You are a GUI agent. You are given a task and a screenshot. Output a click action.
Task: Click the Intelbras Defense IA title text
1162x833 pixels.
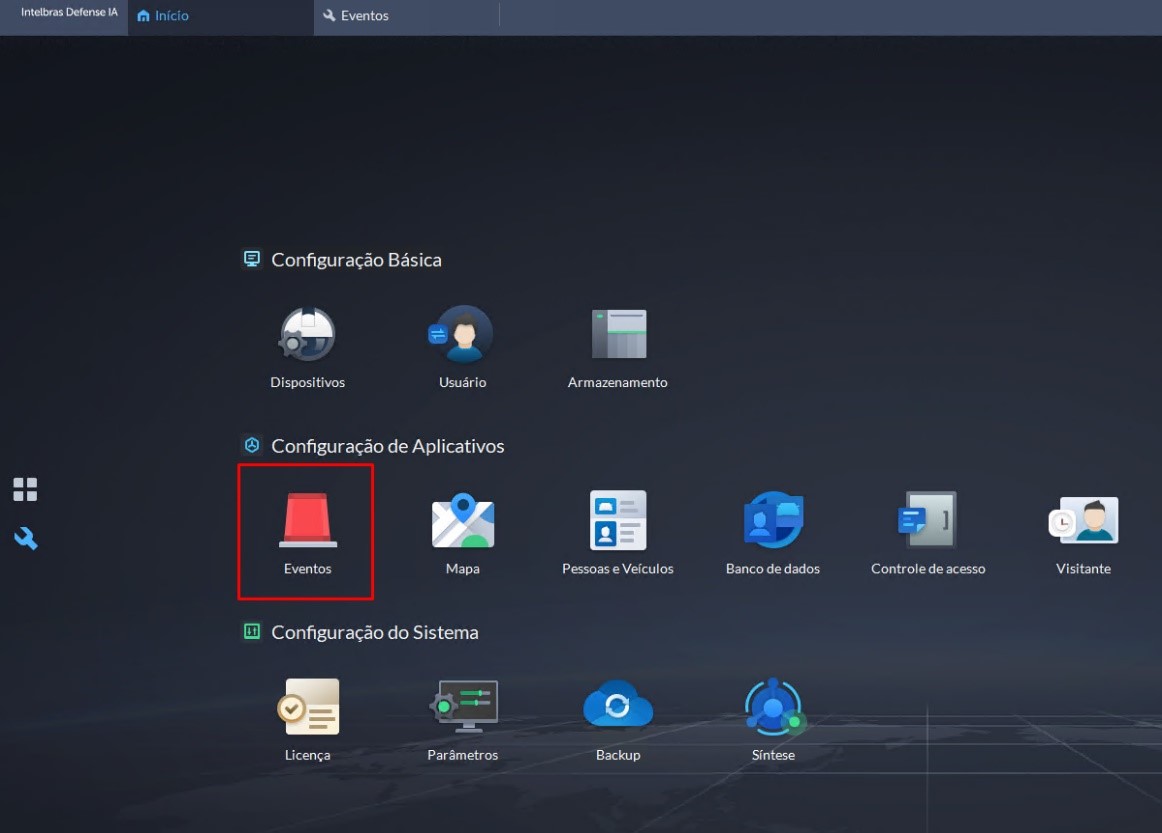click(x=69, y=12)
